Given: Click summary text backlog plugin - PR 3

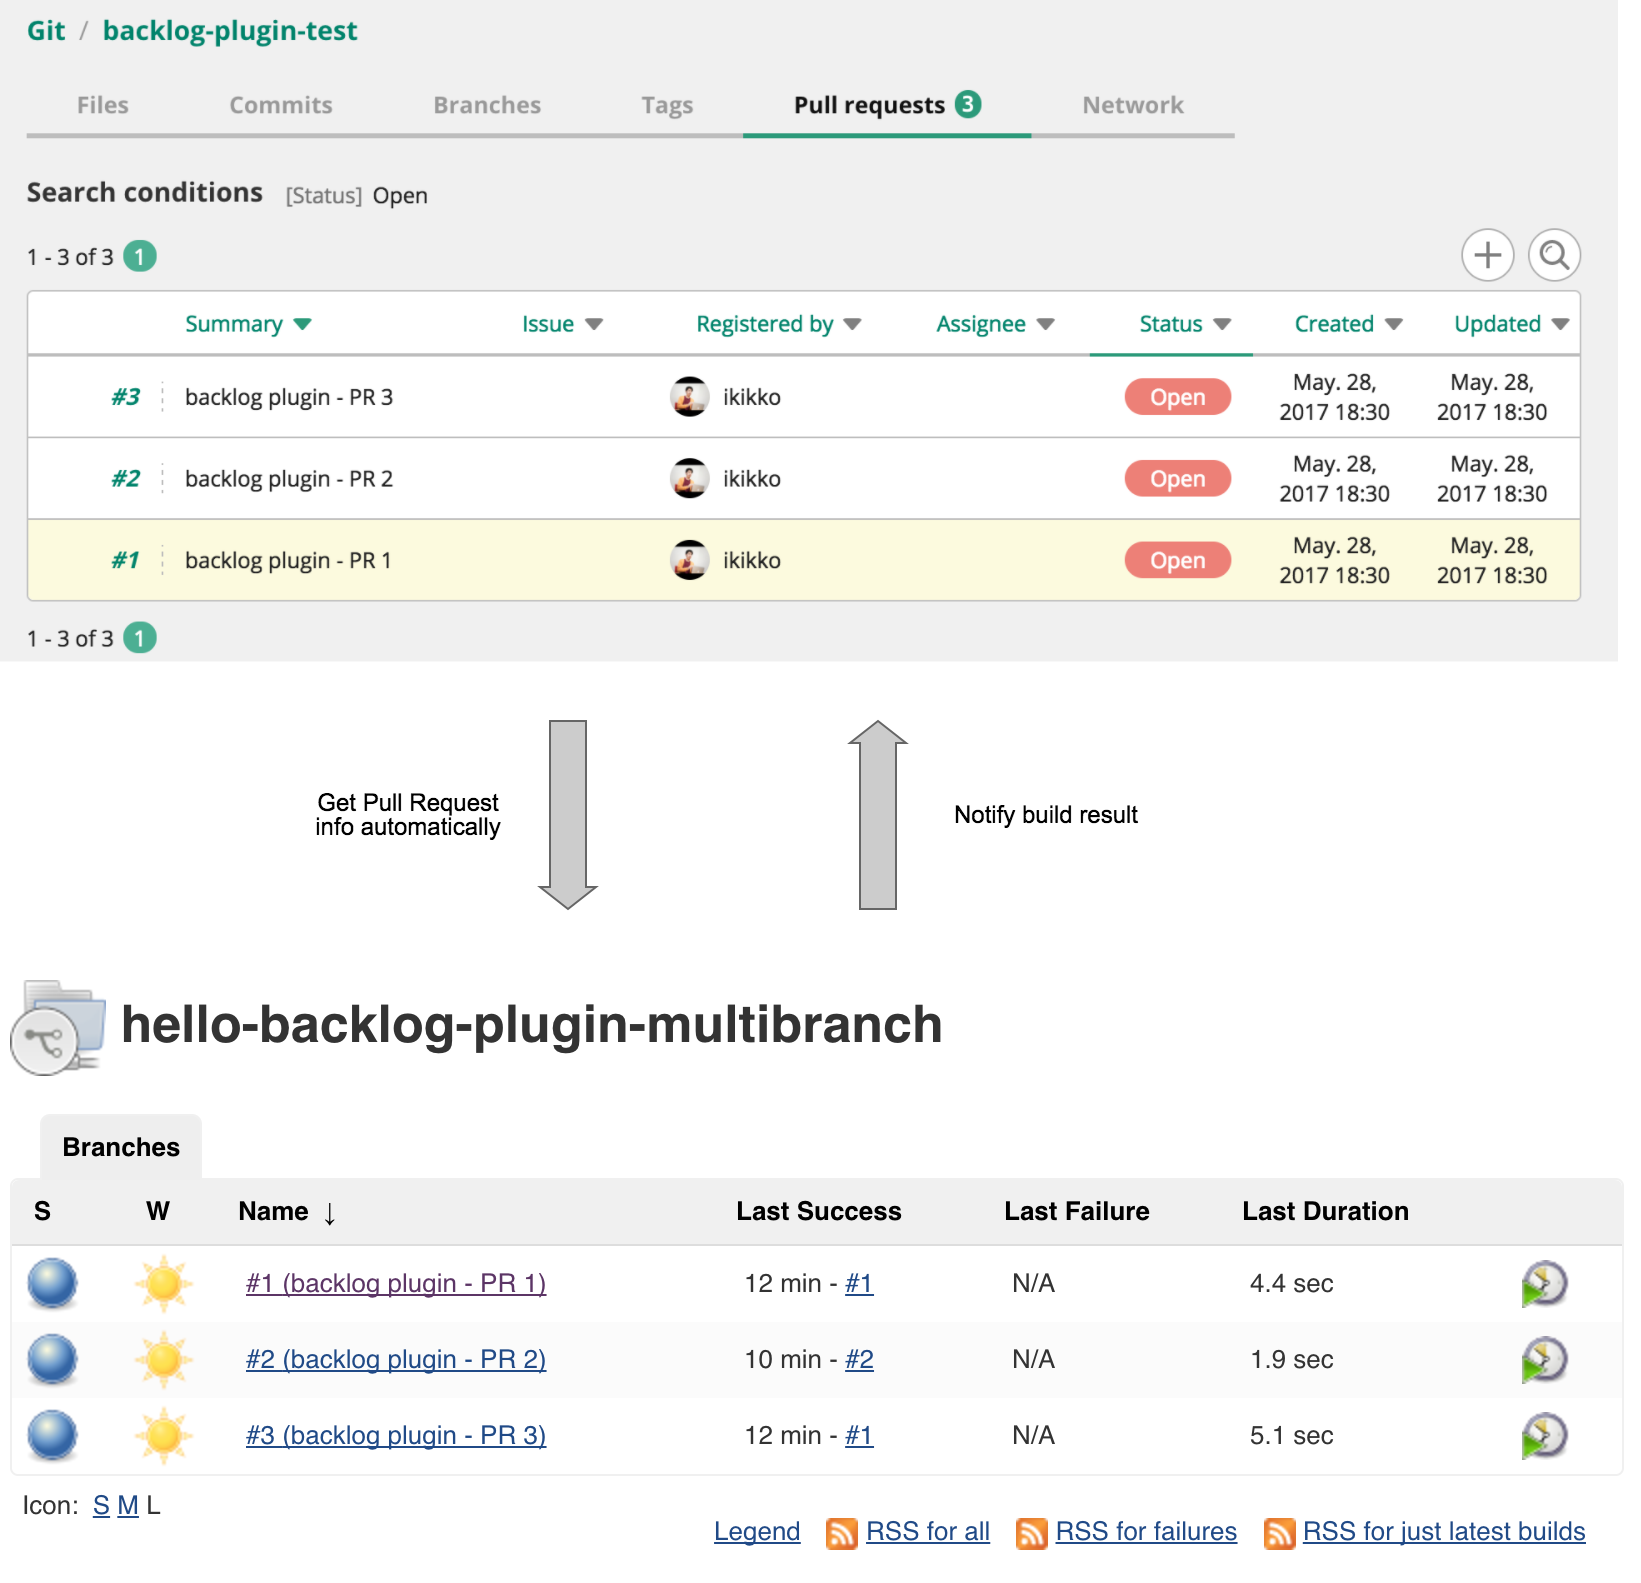Looking at the screenshot, I should click(289, 398).
